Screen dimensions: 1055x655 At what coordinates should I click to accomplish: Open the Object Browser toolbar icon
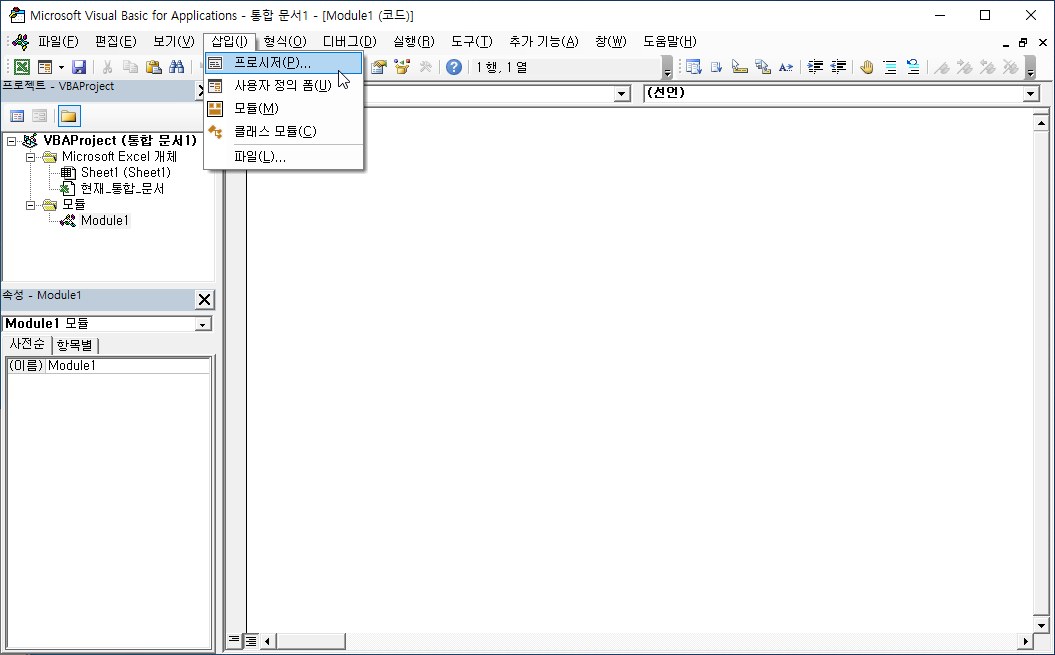click(x=402, y=67)
